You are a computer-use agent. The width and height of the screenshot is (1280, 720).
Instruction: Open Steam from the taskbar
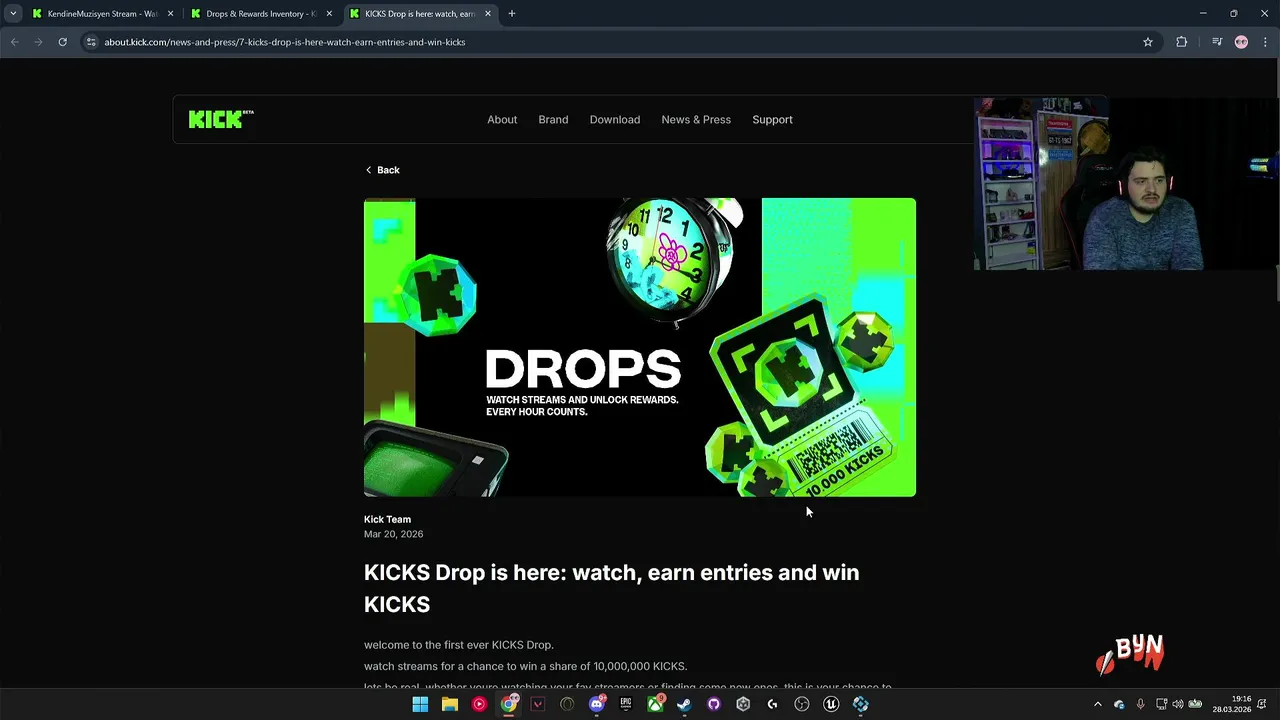point(684,704)
